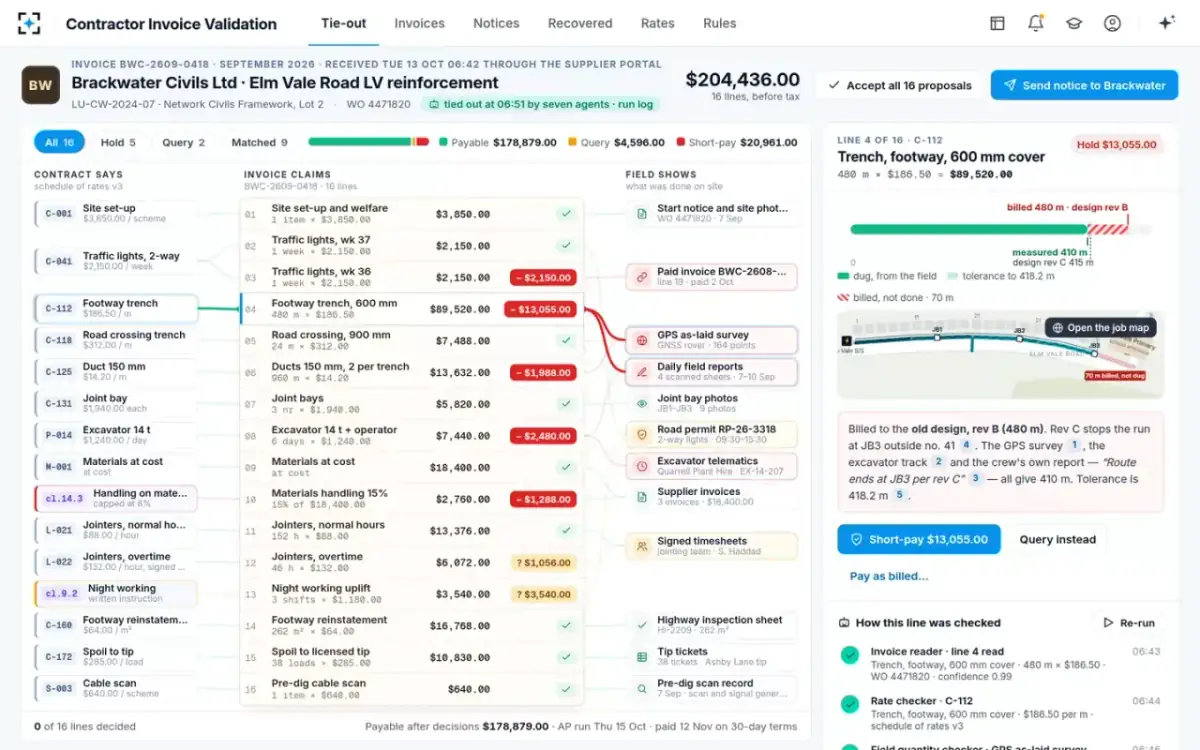This screenshot has width=1200, height=750.
Task: Click the green dug-length bar in trench chart
Action: [x=968, y=229]
